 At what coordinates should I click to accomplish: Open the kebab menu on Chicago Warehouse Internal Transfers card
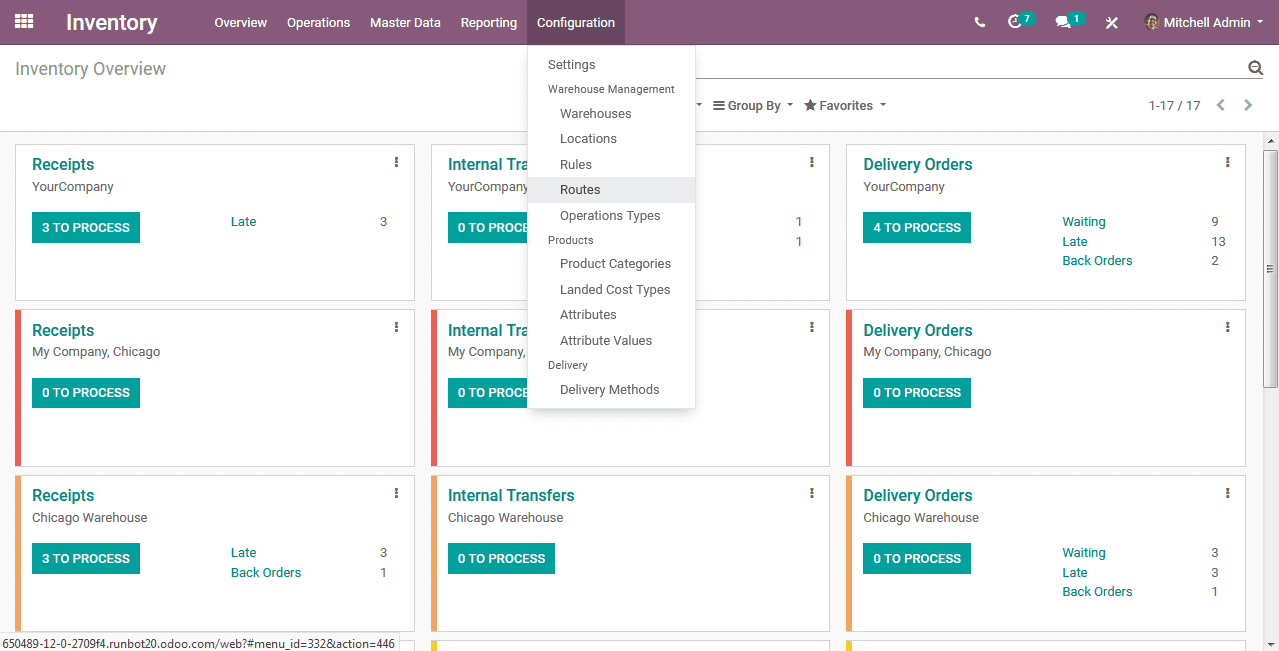(x=812, y=493)
